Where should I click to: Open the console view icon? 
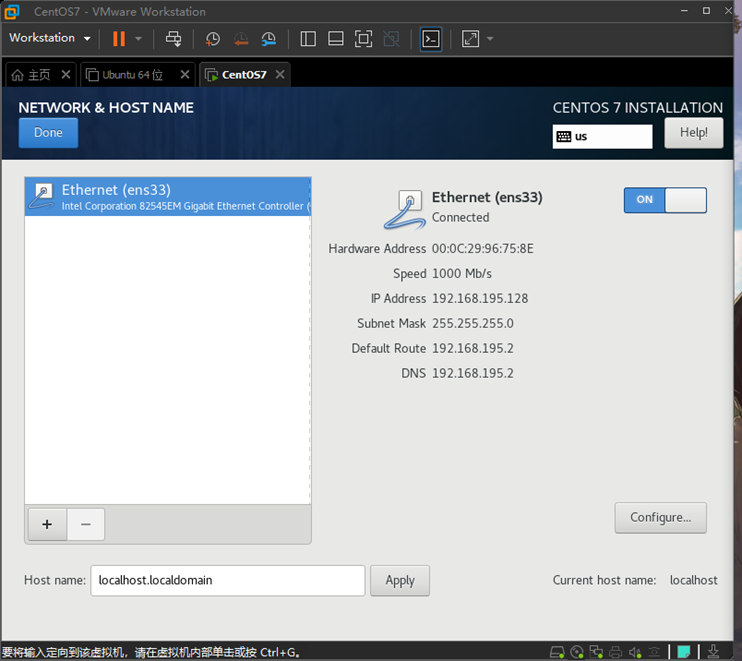pyautogui.click(x=431, y=39)
